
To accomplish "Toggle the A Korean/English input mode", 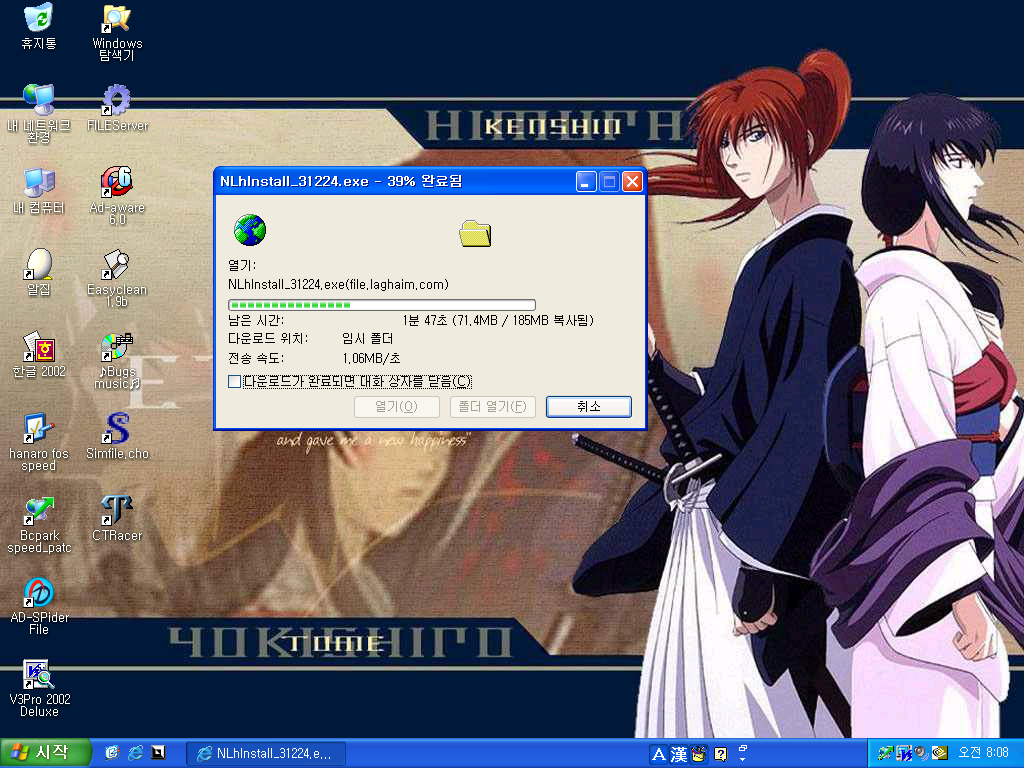I will pos(658,754).
